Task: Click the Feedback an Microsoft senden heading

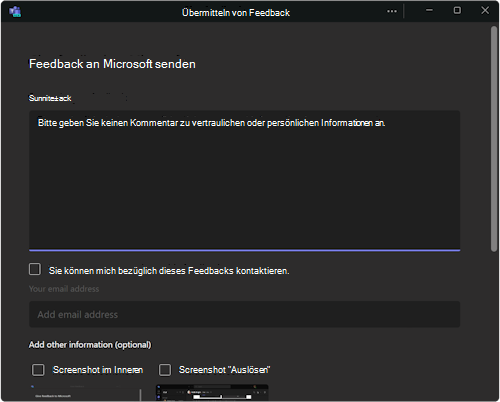Action: point(112,64)
